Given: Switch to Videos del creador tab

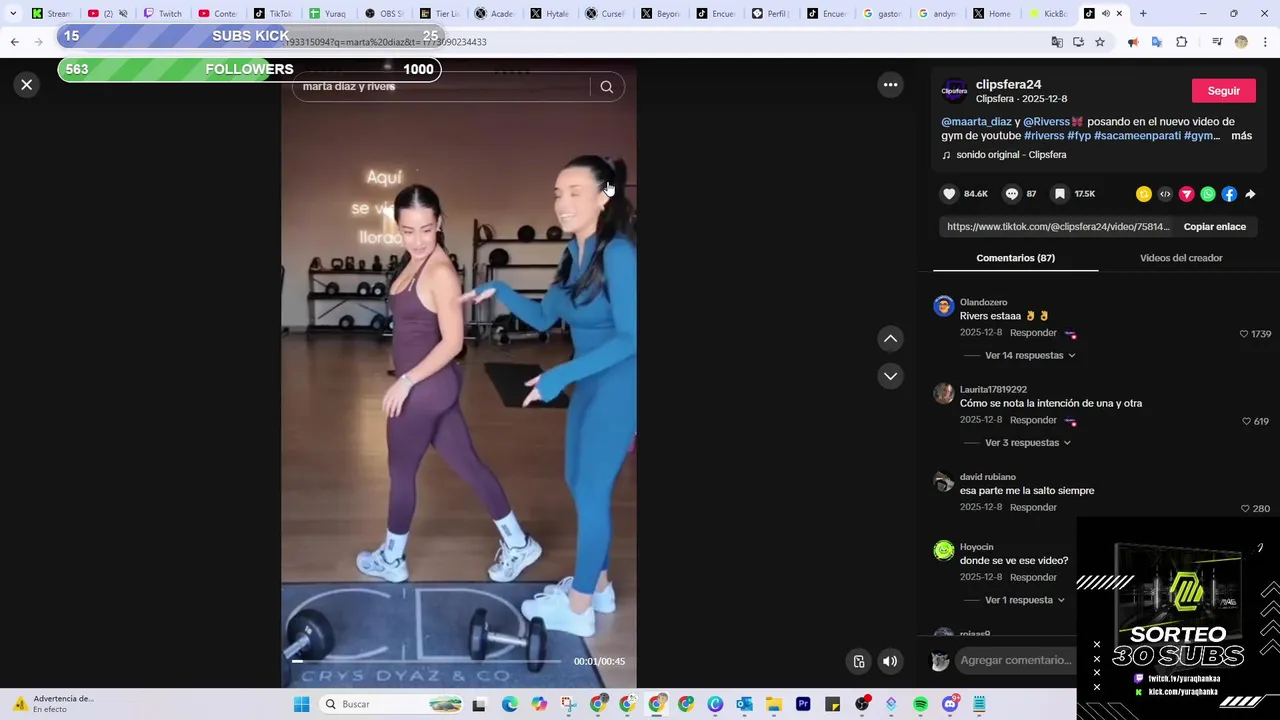Looking at the screenshot, I should (x=1181, y=258).
